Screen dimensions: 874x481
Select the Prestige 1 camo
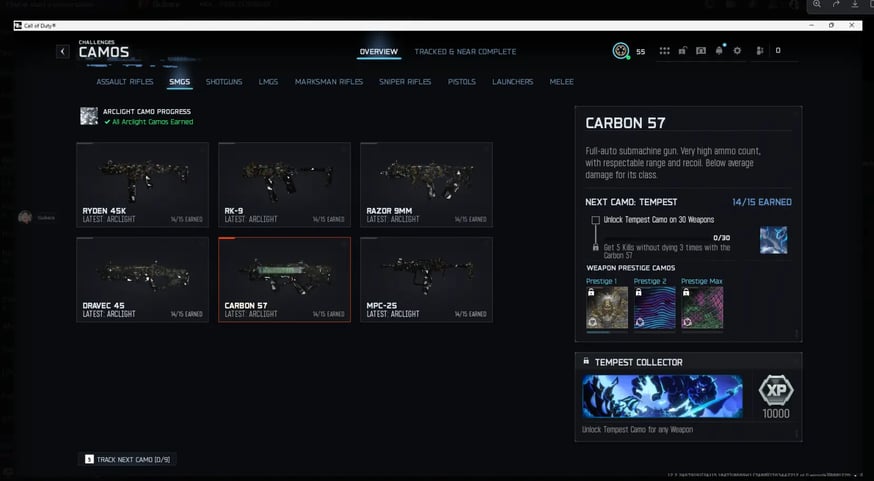(x=606, y=307)
